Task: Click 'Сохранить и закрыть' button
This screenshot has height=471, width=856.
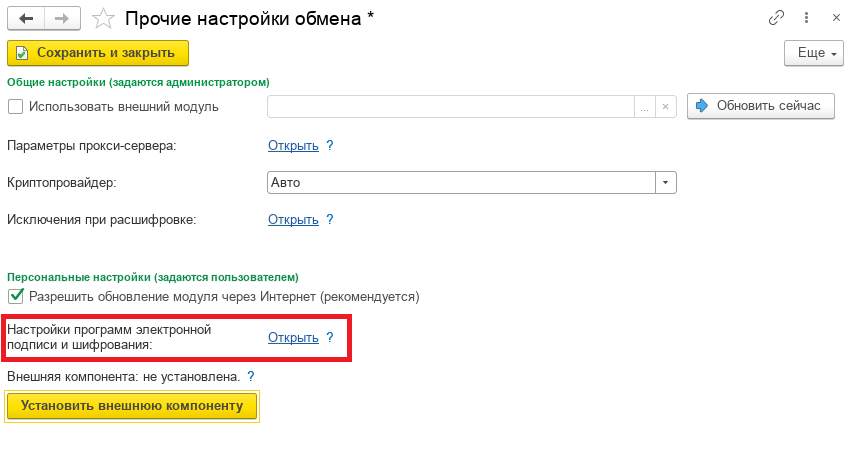Action: pos(97,53)
